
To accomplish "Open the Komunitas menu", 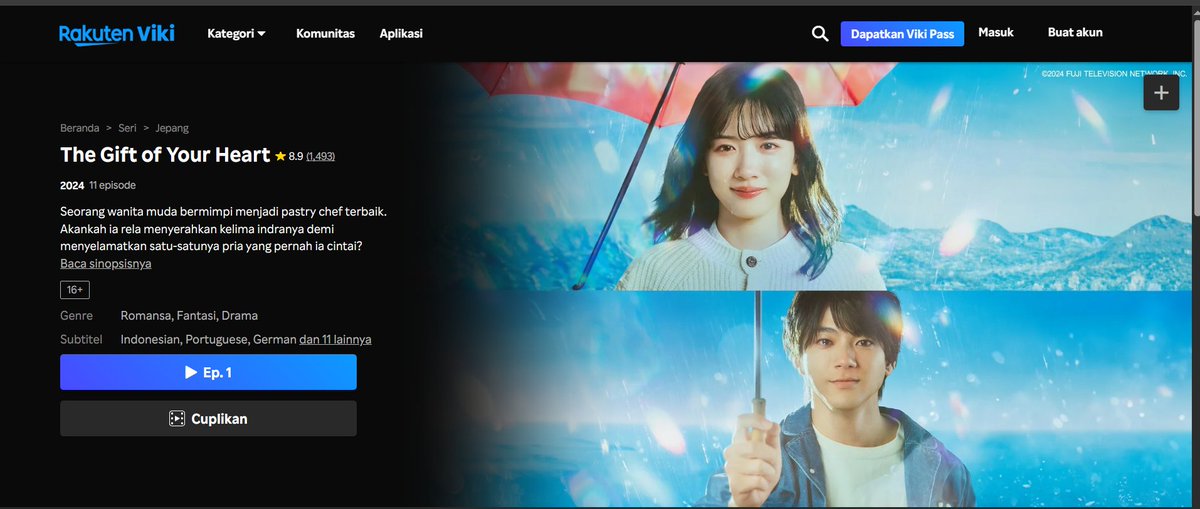I will click(325, 33).
